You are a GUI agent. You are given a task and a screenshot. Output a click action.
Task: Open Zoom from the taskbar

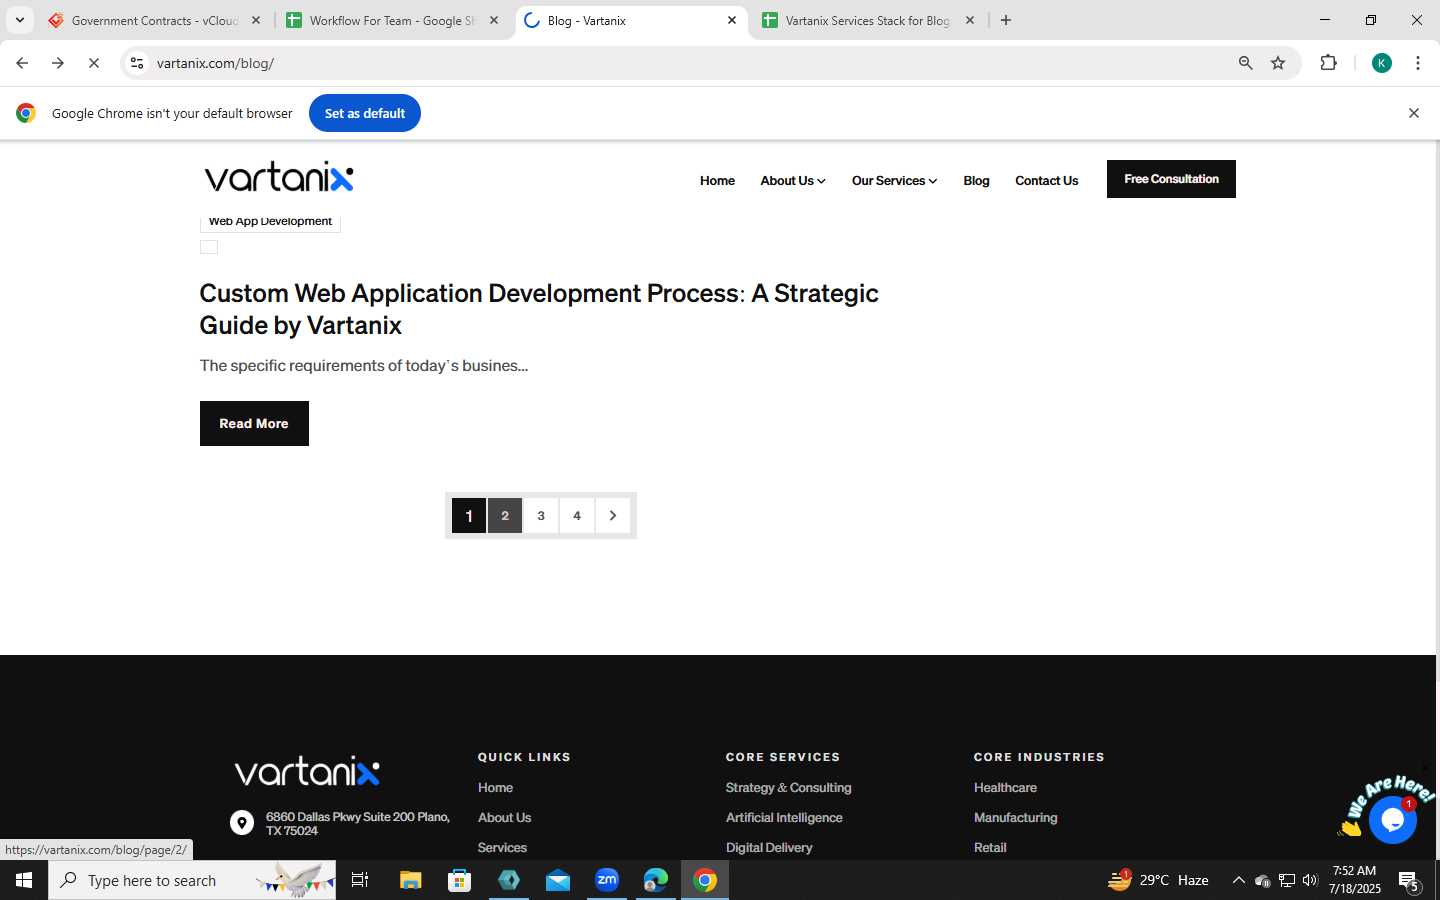click(x=607, y=880)
